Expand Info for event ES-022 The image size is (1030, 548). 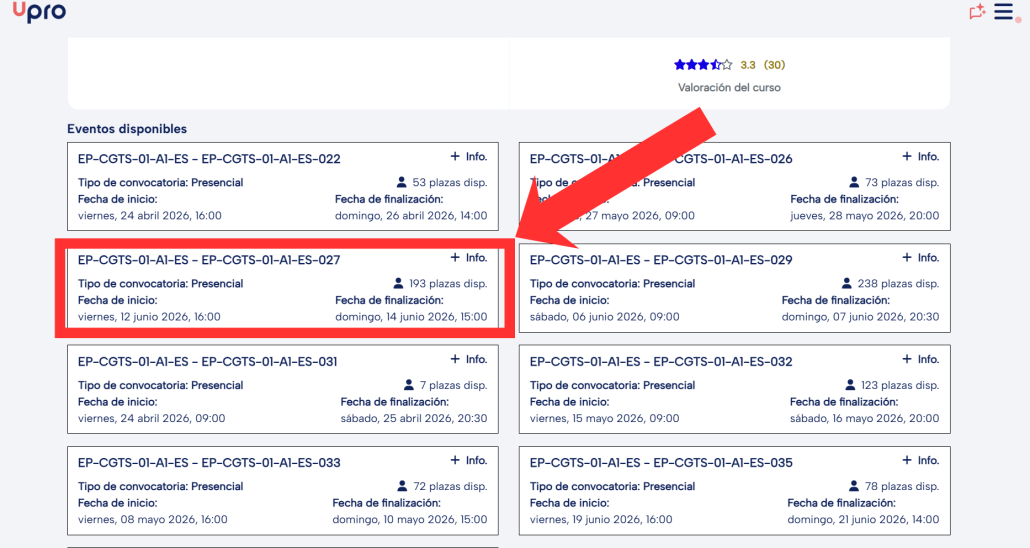point(468,157)
